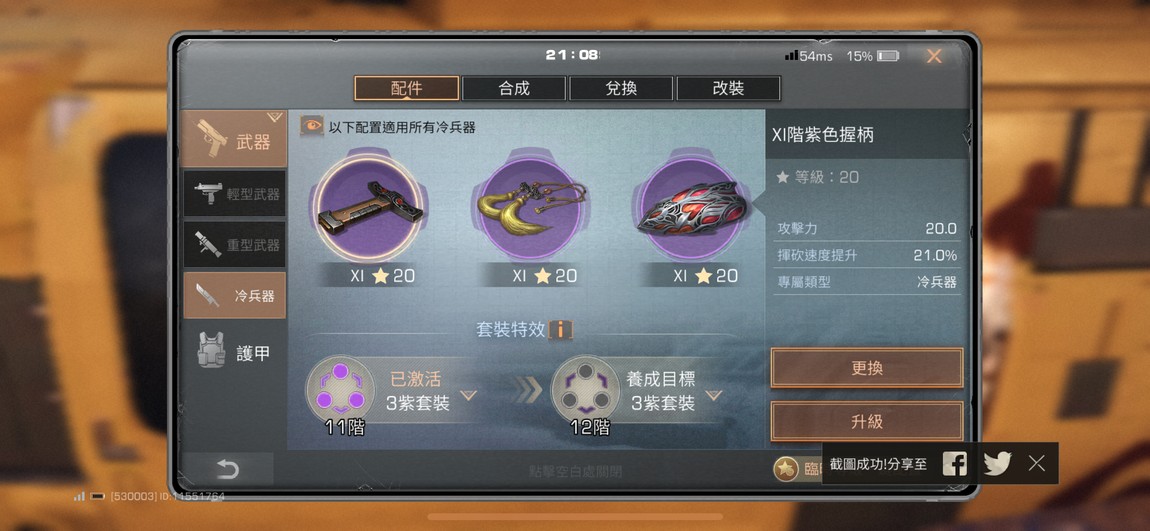This screenshot has height=531, width=1150.
Task: Open the 改裝 tab
Action: (728, 89)
